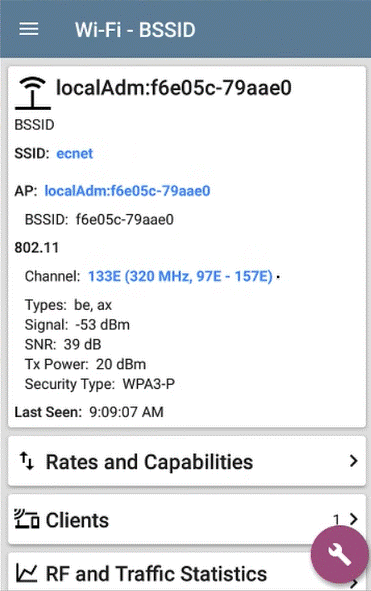Open the RF and Traffic Statistics card

click(x=187, y=572)
